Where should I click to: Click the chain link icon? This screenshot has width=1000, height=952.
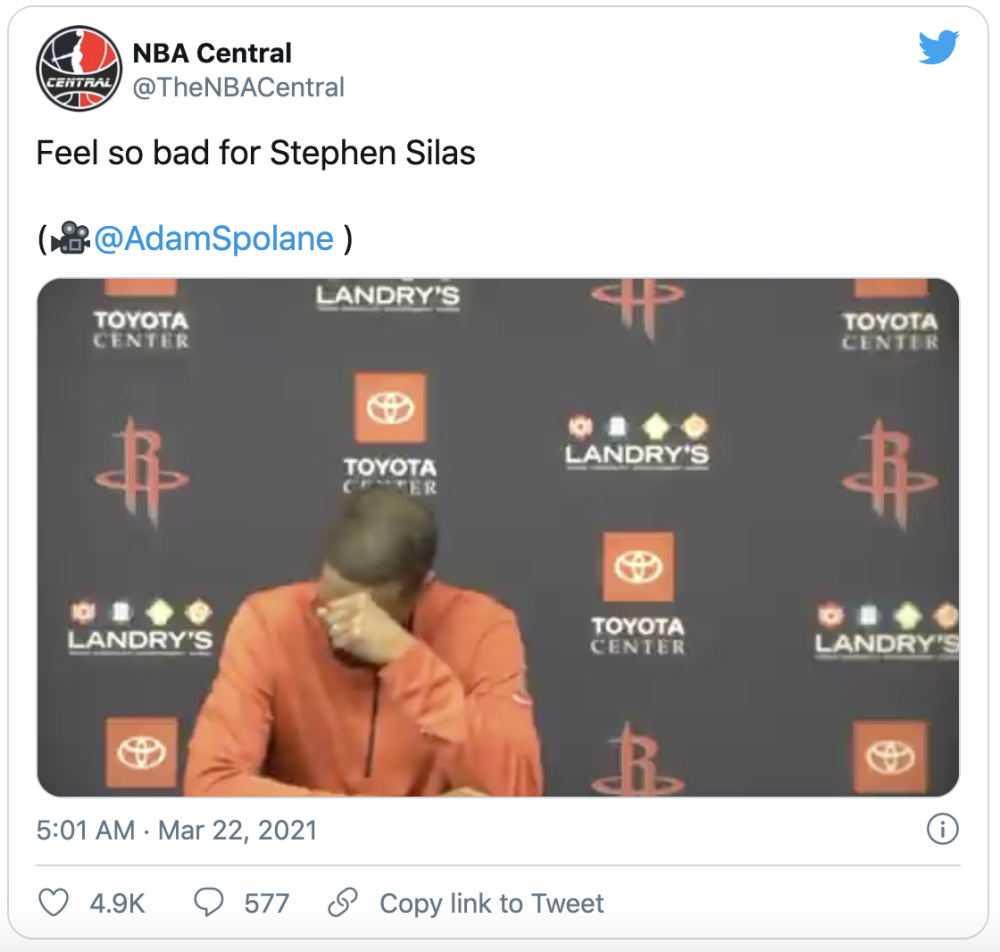(342, 902)
